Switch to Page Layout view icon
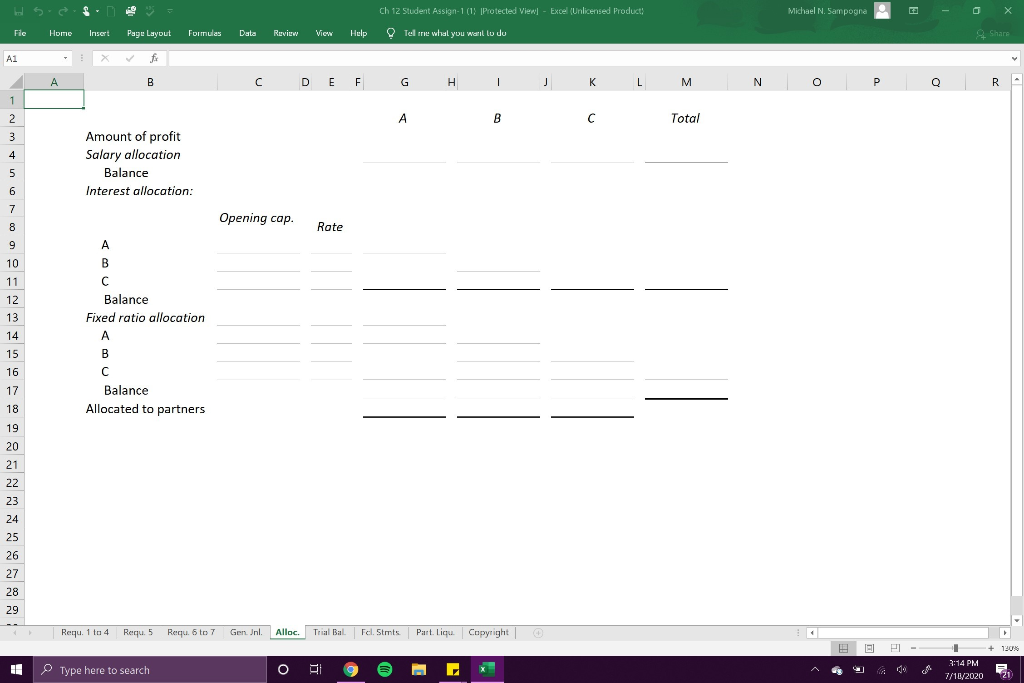This screenshot has width=1024, height=683. coord(869,648)
